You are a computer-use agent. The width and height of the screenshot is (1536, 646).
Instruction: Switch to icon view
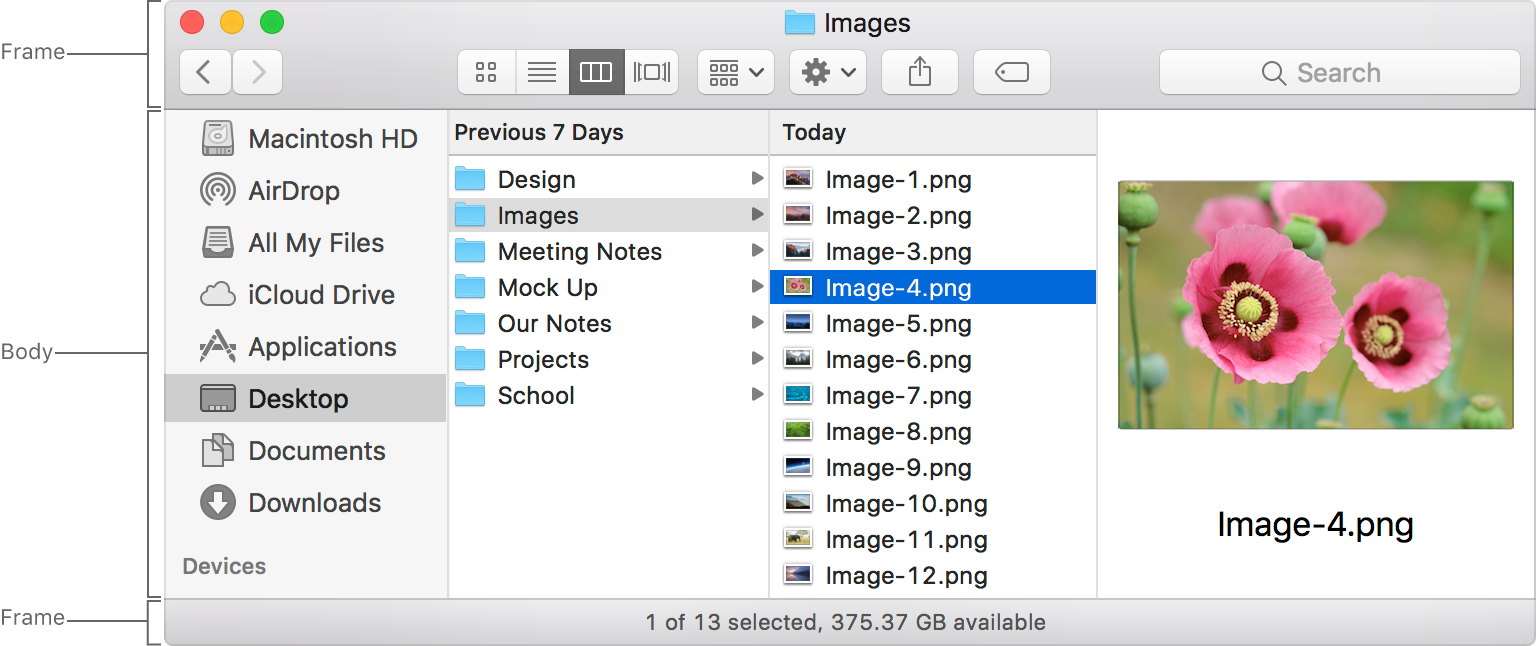pyautogui.click(x=487, y=72)
